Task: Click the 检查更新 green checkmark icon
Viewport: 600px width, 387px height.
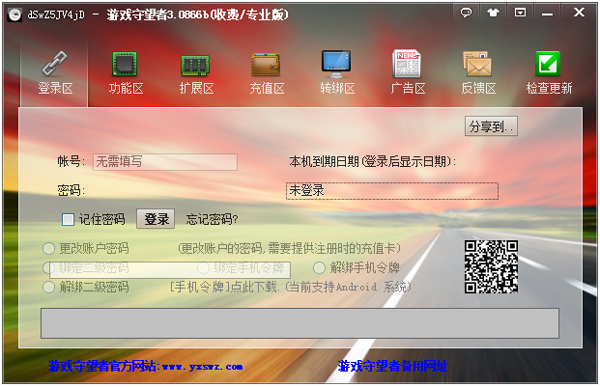Action: (x=548, y=64)
